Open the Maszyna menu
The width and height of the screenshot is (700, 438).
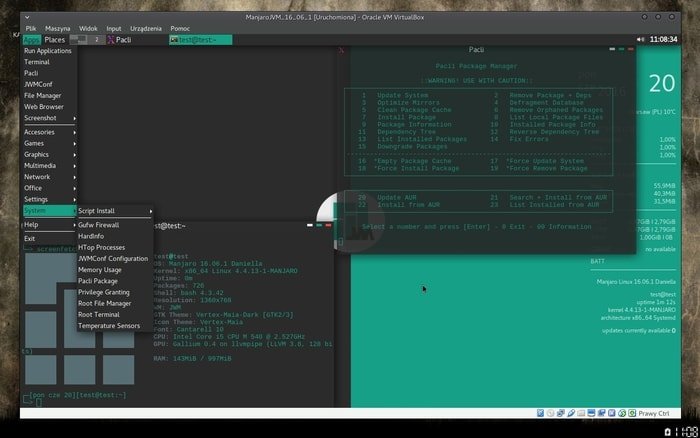point(58,29)
